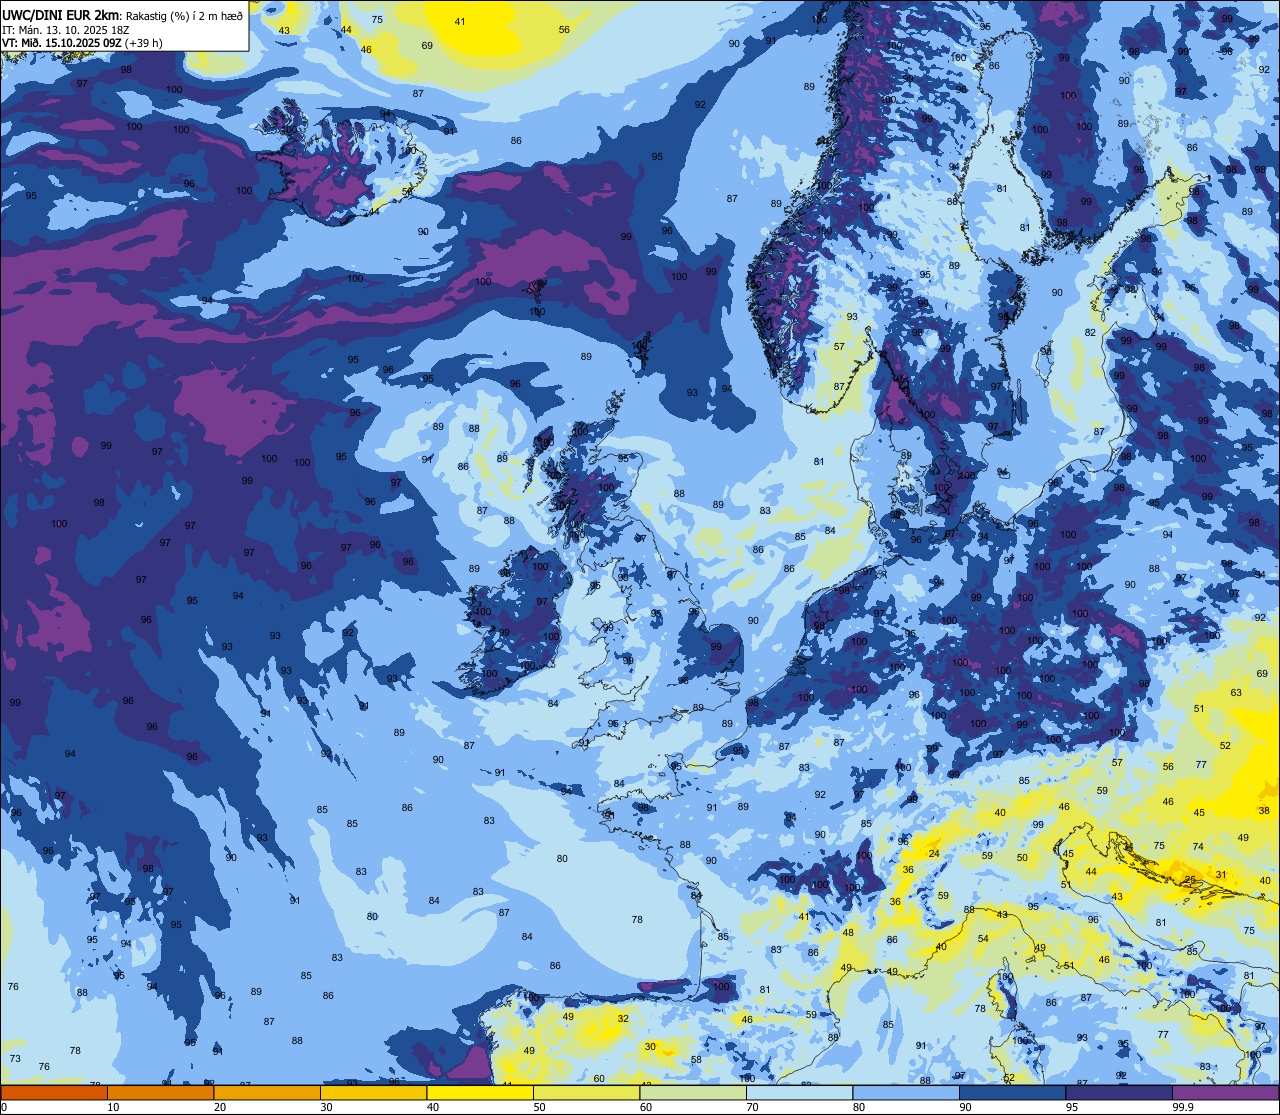Screen dimensions: 1280x1115
Task: Select the navy 95–99.9 legend segment
Action: [x=1119, y=1092]
